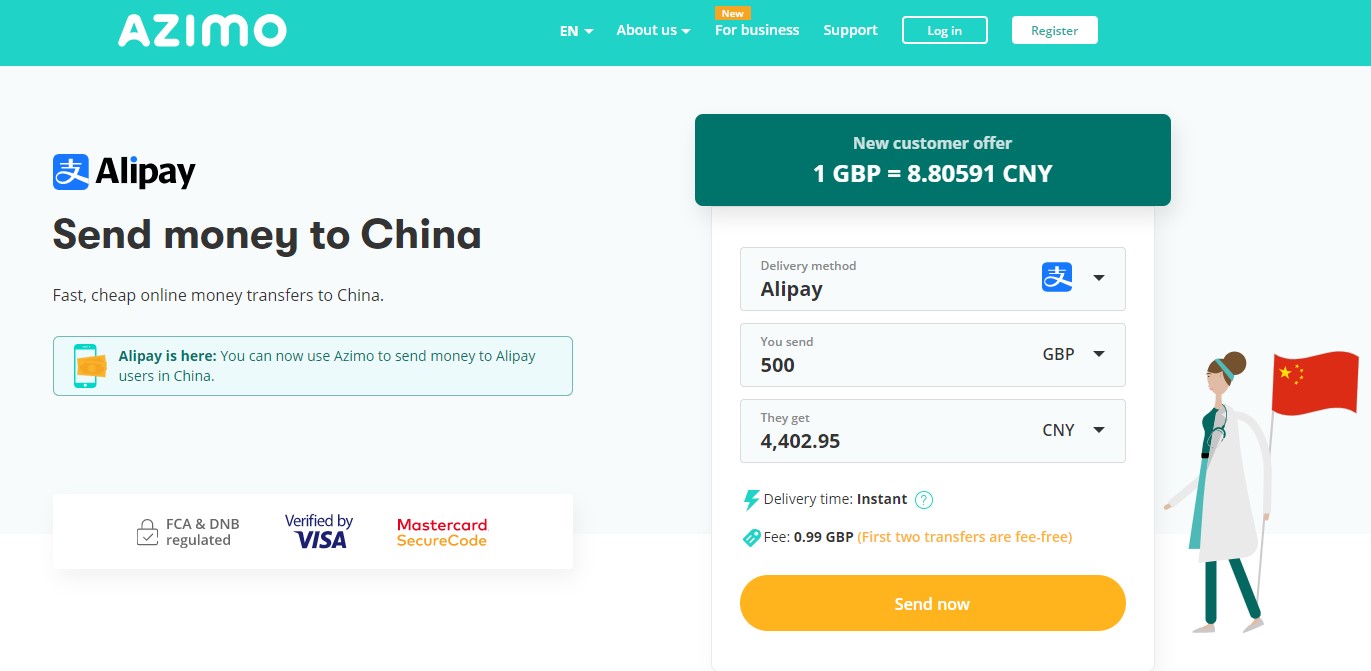The height and width of the screenshot is (671, 1371).
Task: Click the phone icon in the Alipay notice
Action: 90,366
